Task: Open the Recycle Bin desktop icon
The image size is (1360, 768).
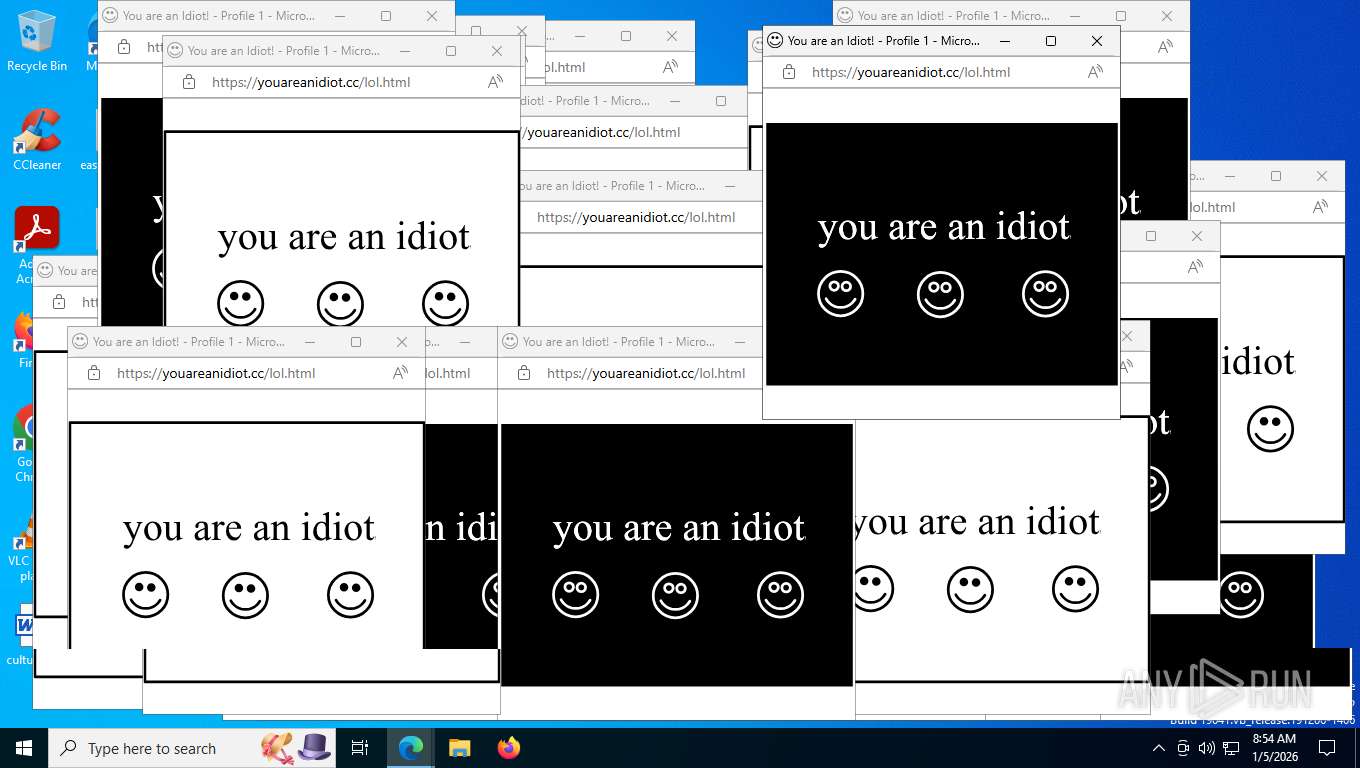Action: click(x=37, y=41)
